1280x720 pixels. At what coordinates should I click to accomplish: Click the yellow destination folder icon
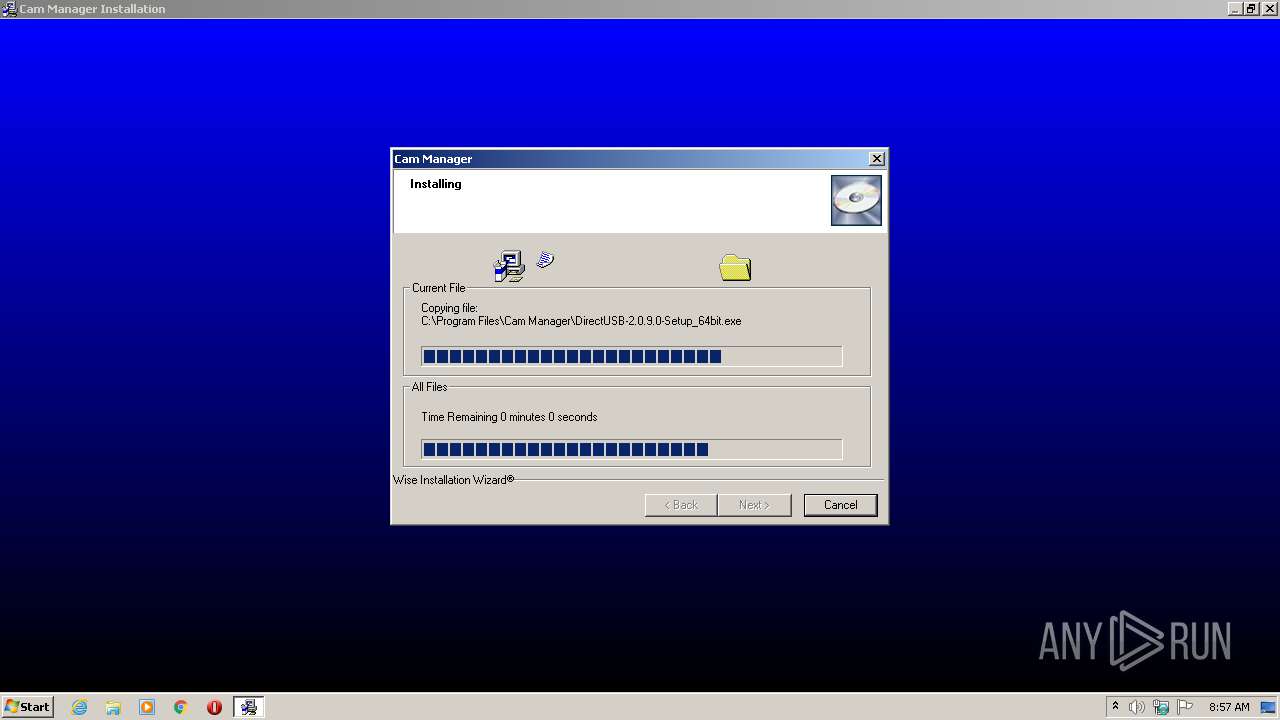(x=735, y=267)
